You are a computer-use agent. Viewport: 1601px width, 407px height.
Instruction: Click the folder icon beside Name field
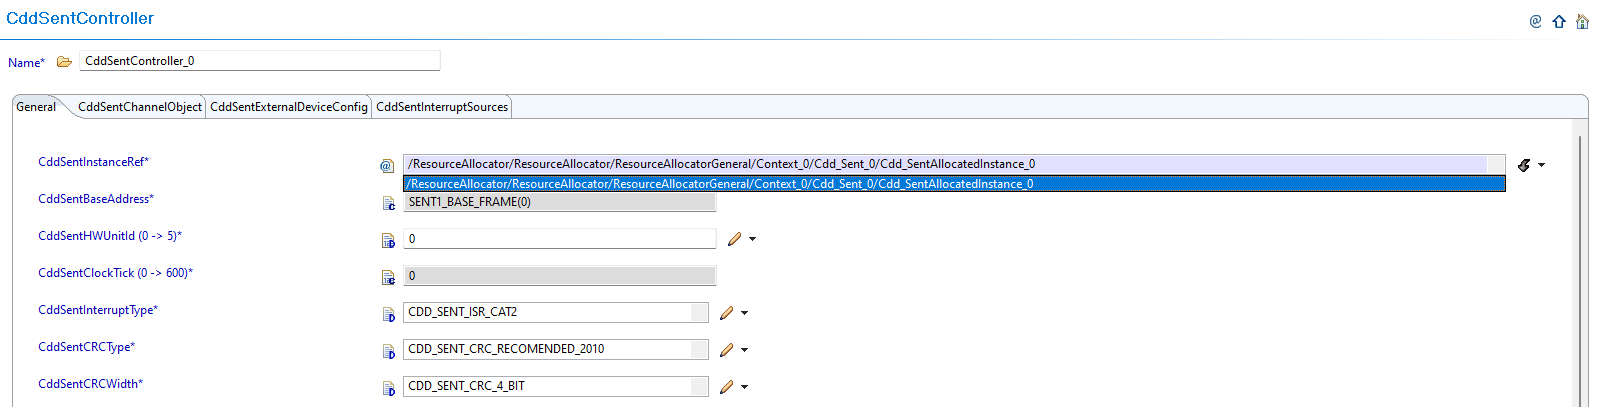(x=64, y=62)
